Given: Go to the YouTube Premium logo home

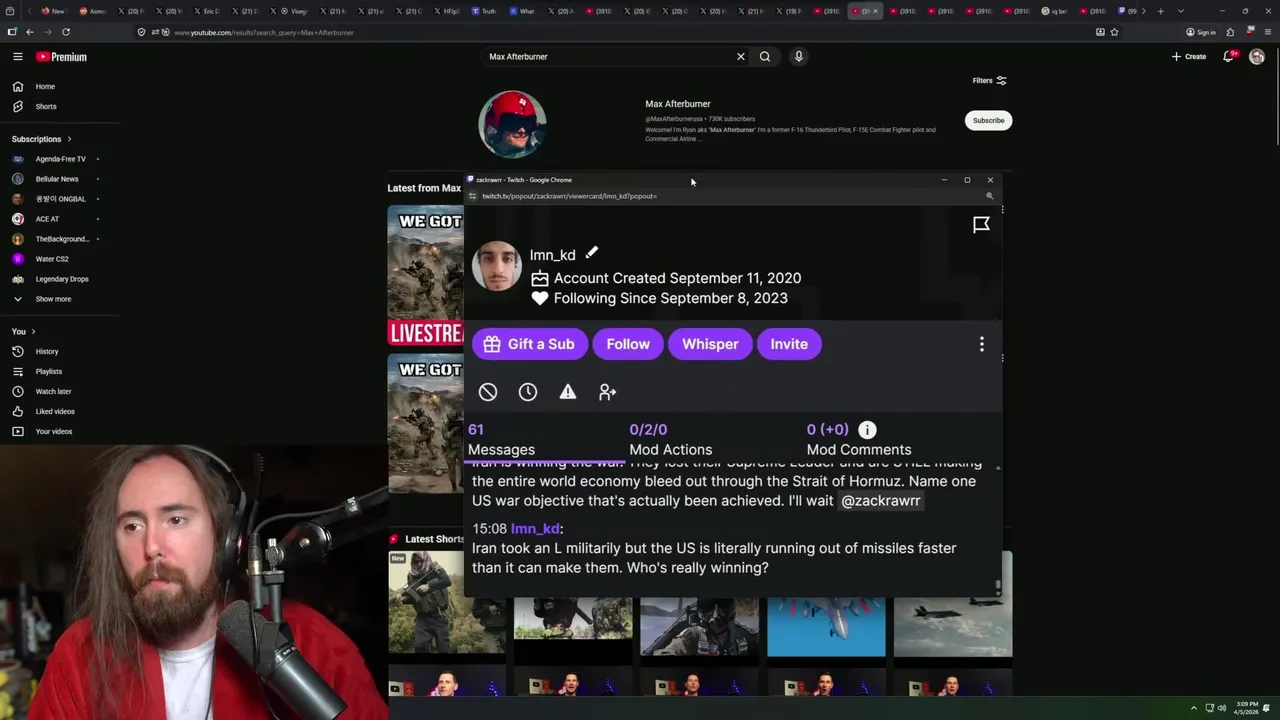Looking at the screenshot, I should [x=62, y=57].
